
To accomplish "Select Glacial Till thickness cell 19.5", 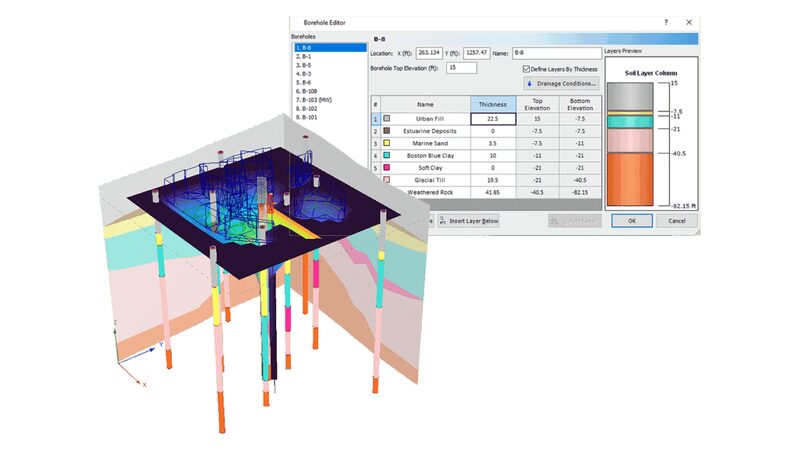I will coord(493,180).
